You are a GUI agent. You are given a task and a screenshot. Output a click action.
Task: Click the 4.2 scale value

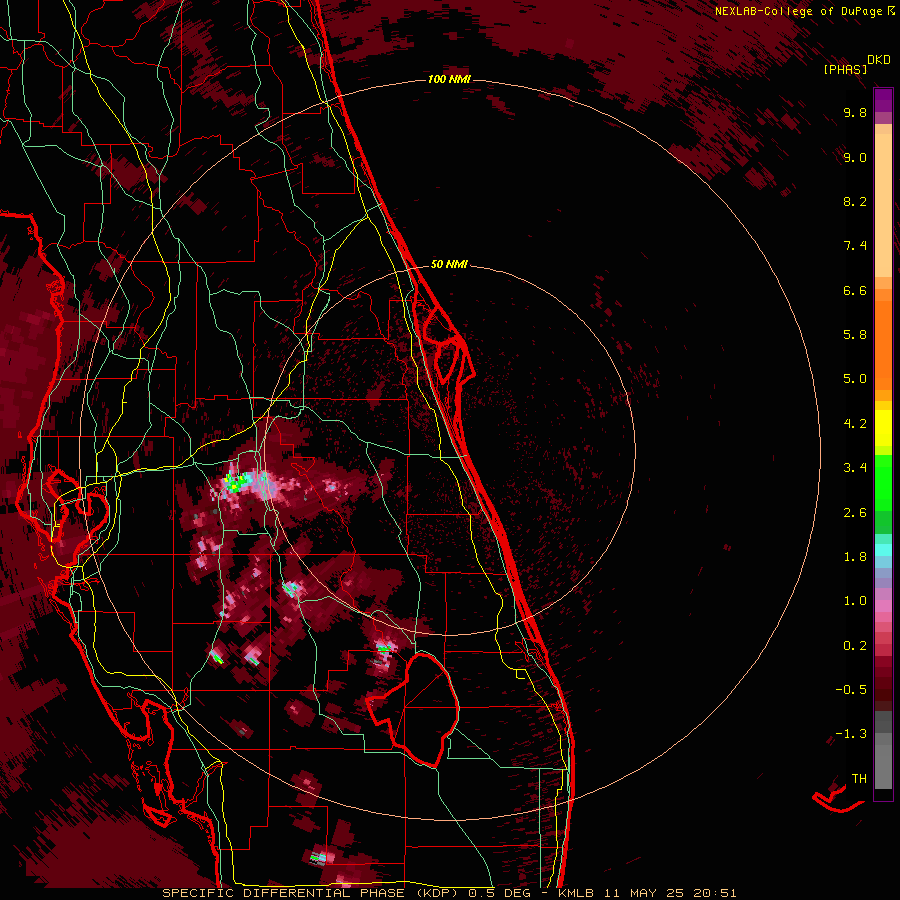click(x=855, y=424)
